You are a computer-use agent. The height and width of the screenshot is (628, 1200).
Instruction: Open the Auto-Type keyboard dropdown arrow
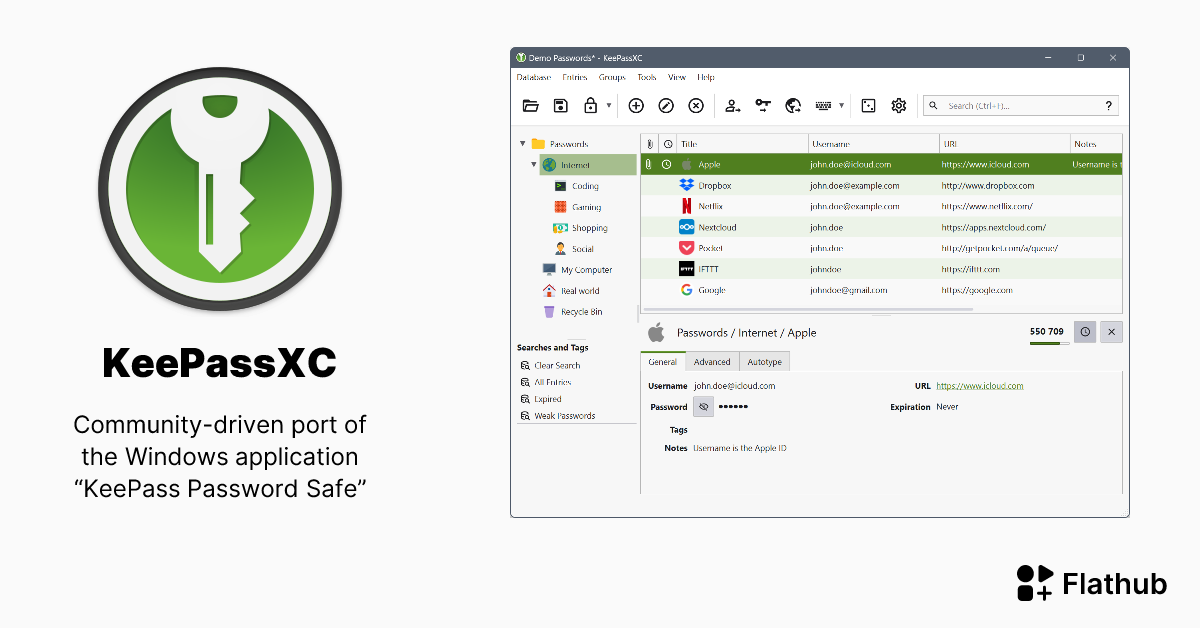pos(841,106)
